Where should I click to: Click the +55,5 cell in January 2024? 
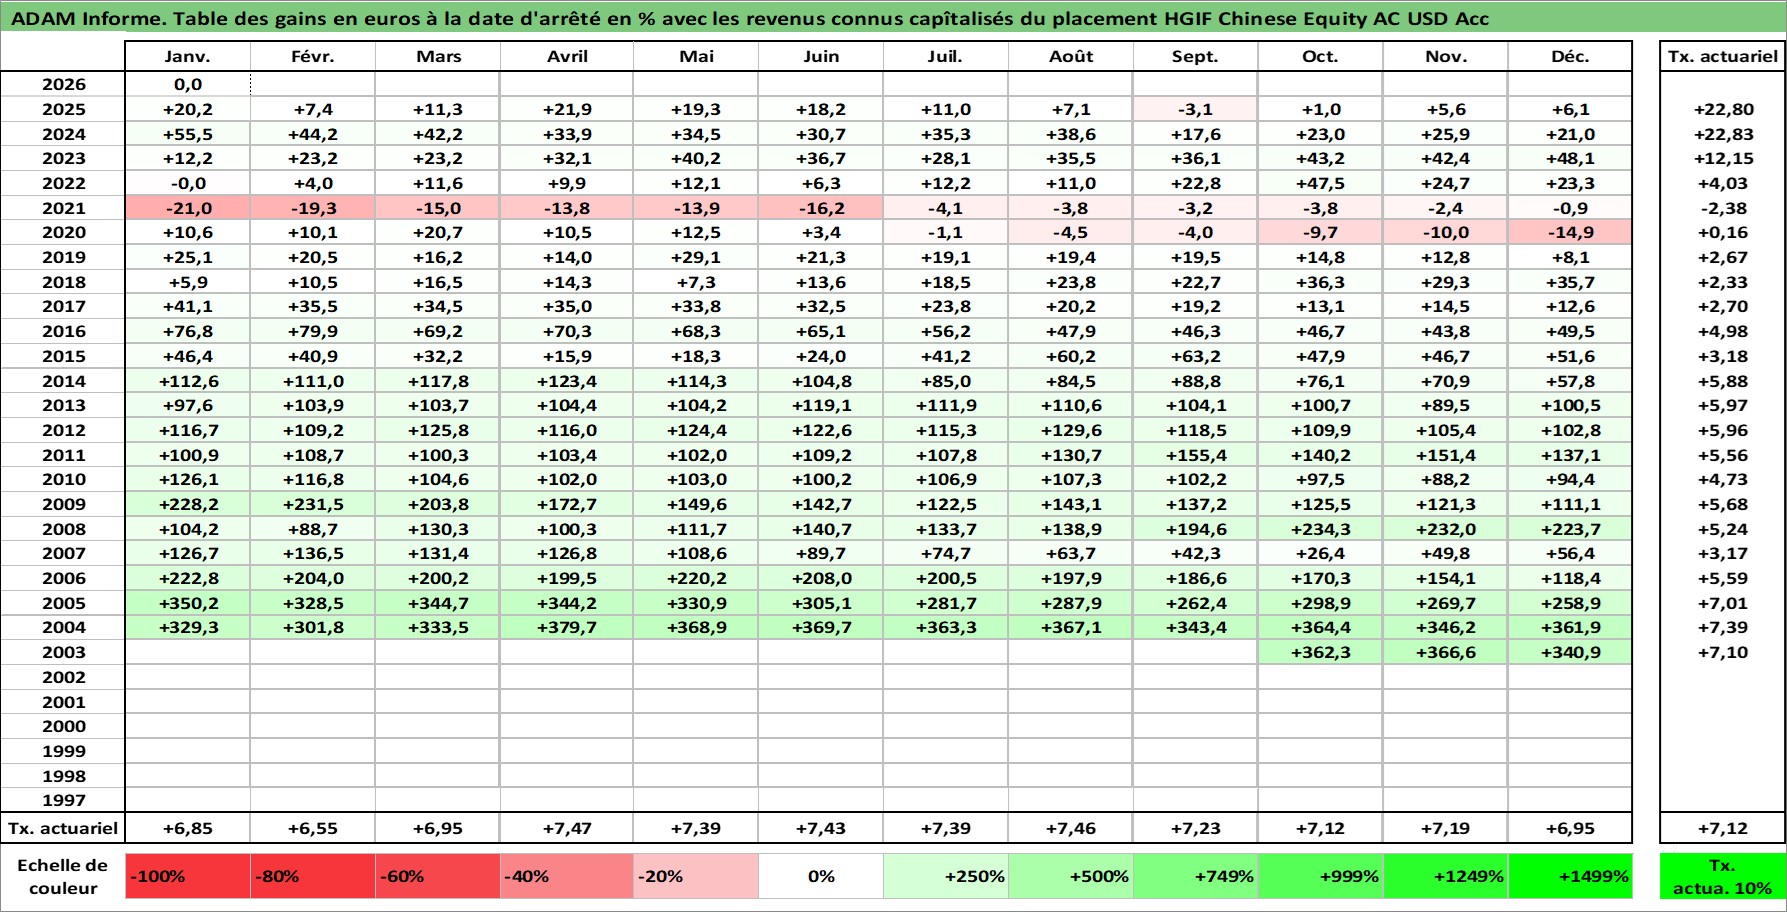(x=188, y=134)
